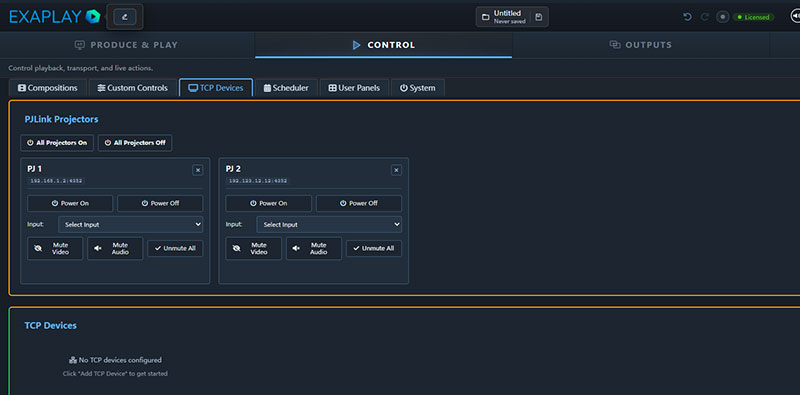800x395 pixels.
Task: Click the edit pencil button beside the logo
Action: click(x=125, y=17)
